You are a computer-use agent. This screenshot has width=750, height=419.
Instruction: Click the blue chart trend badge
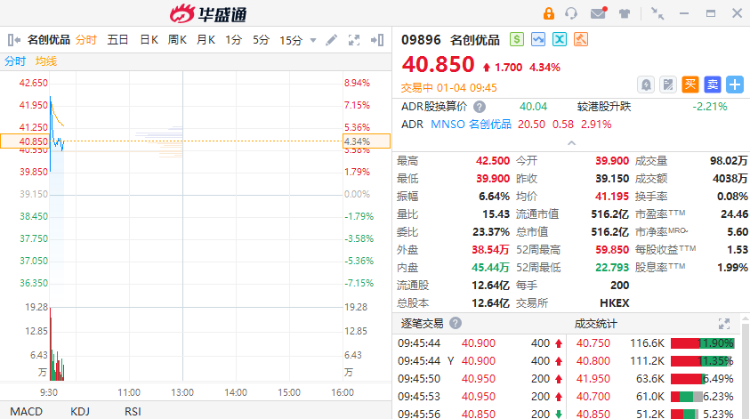pyautogui.click(x=538, y=39)
